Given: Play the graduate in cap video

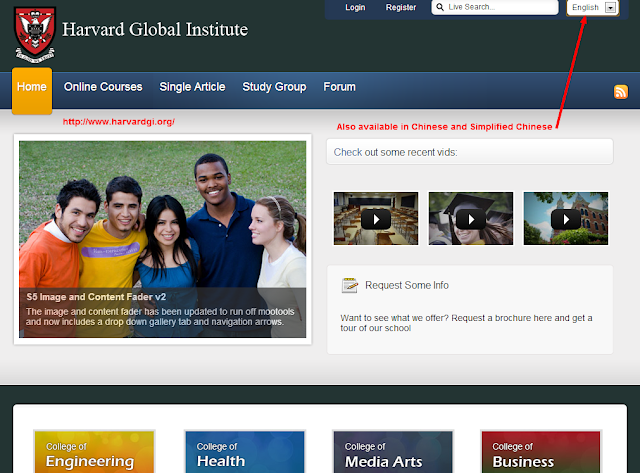Looking at the screenshot, I should (471, 219).
